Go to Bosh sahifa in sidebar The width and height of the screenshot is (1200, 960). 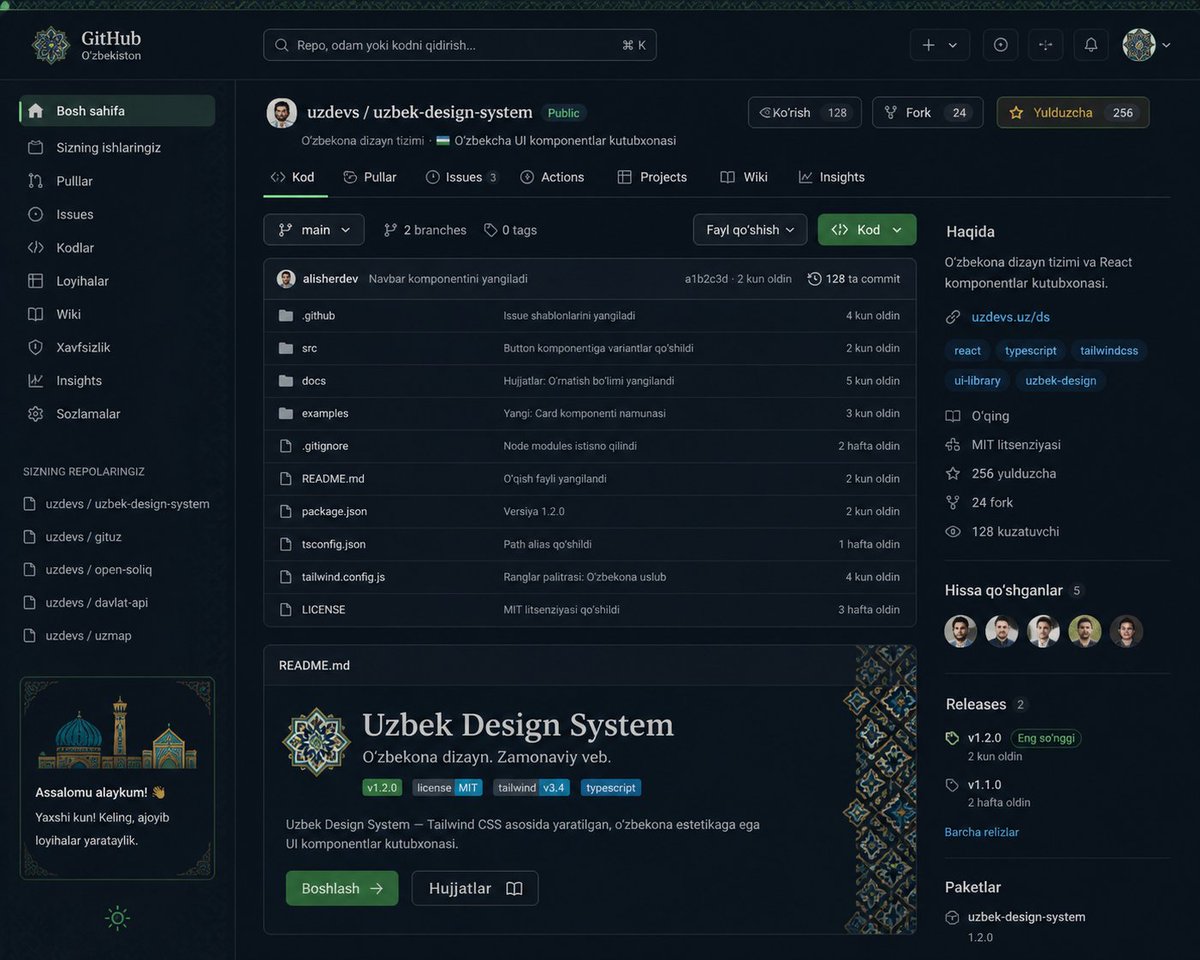tap(117, 111)
